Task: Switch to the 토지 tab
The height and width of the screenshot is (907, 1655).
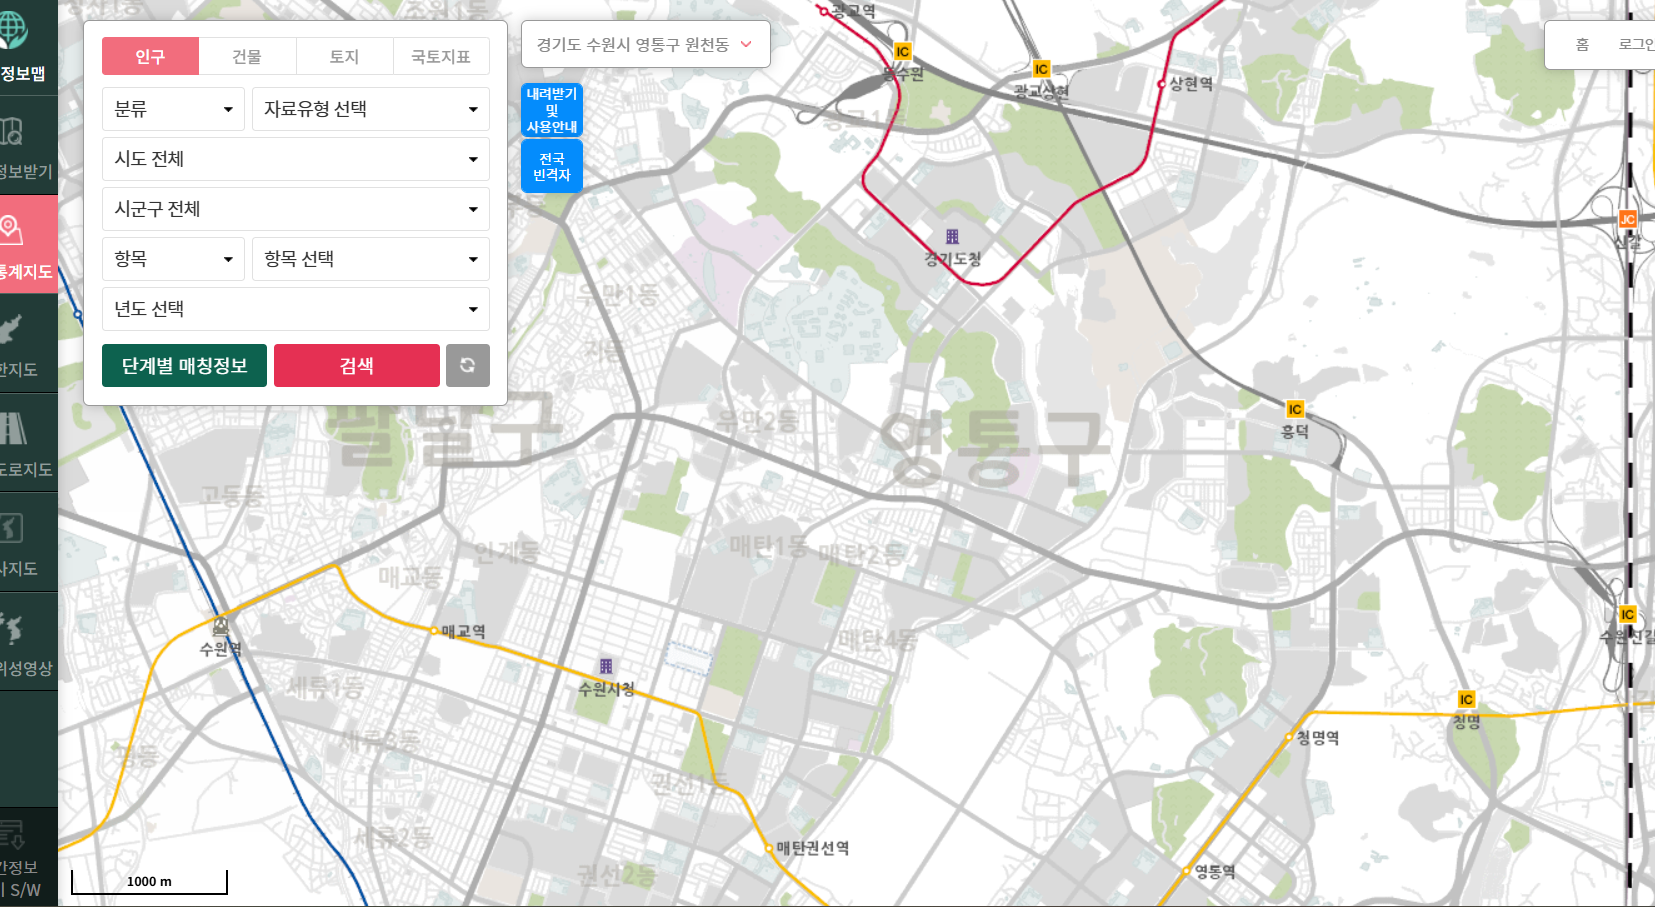Action: 344,56
